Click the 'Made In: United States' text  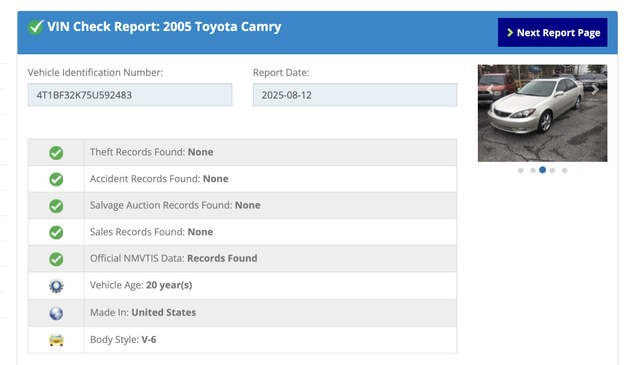143,312
